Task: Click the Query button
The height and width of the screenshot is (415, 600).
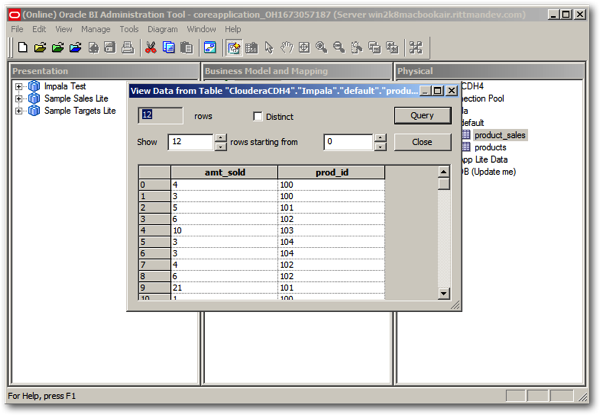Action: click(422, 116)
